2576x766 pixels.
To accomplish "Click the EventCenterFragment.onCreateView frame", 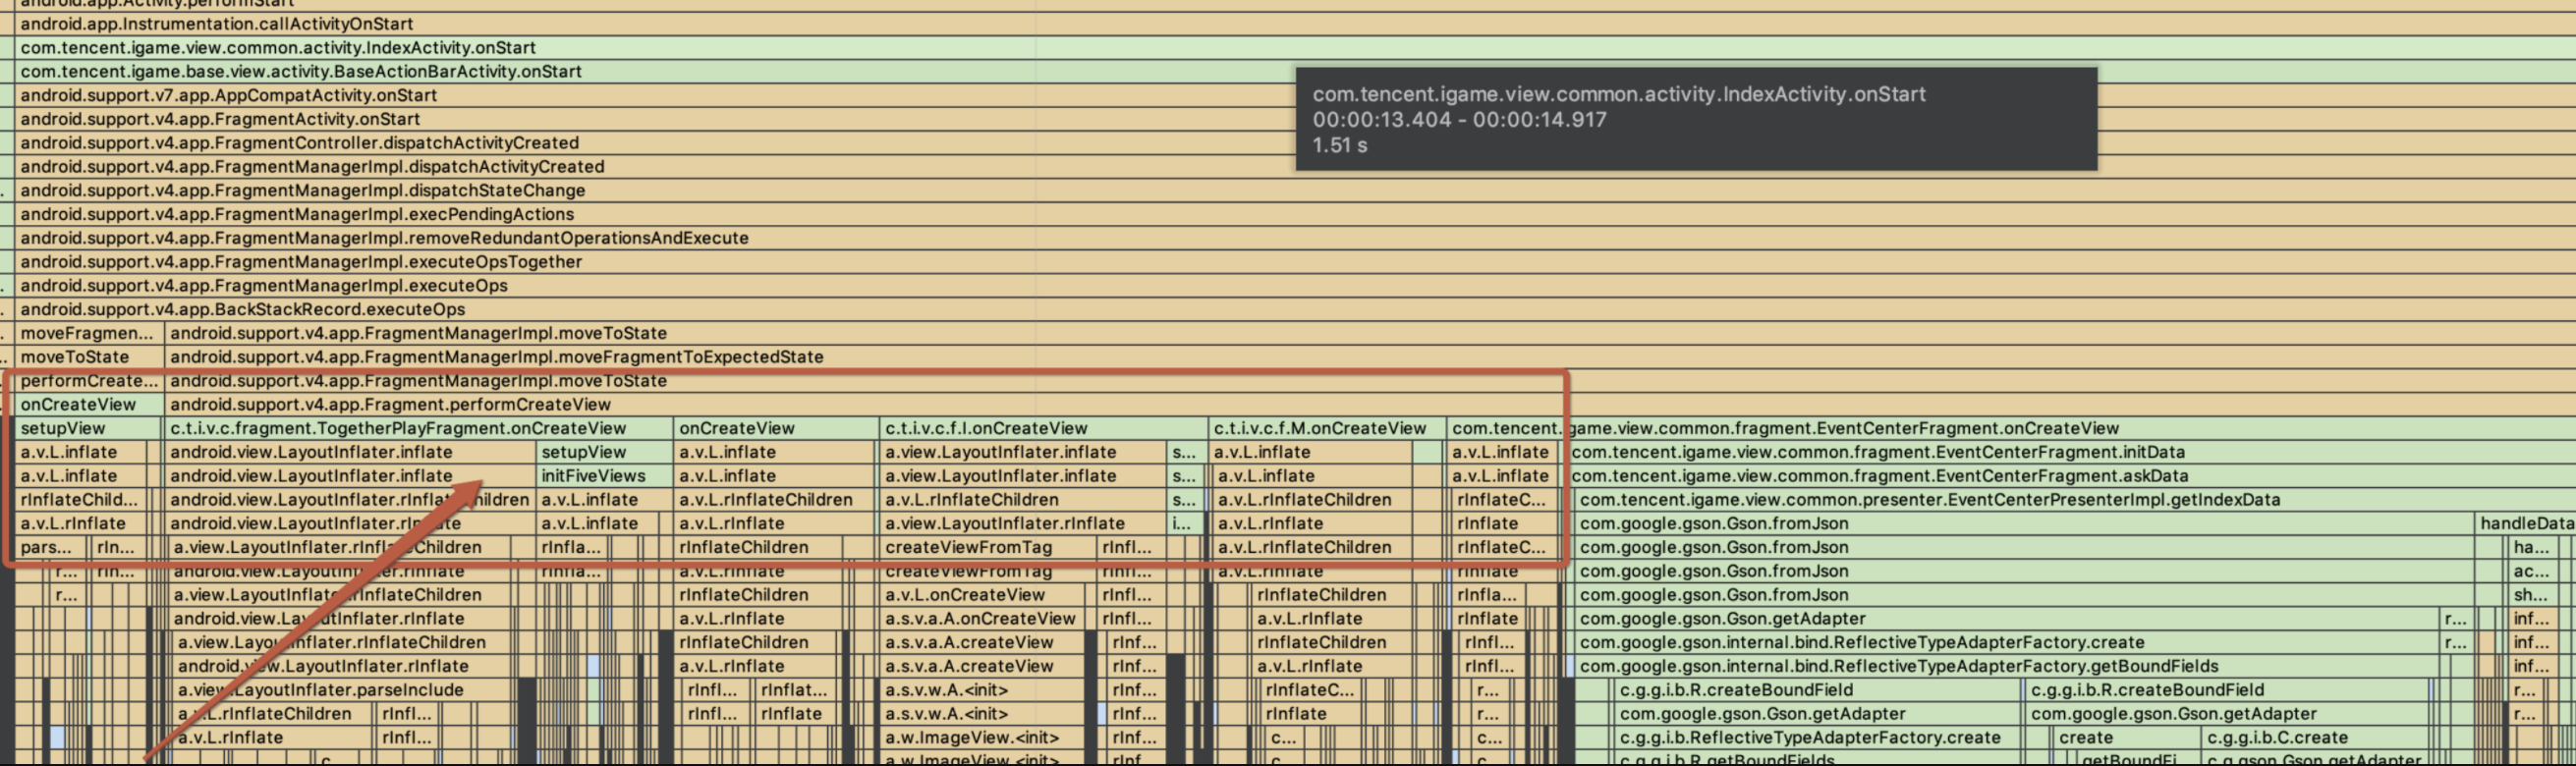I will [x=2011, y=429].
